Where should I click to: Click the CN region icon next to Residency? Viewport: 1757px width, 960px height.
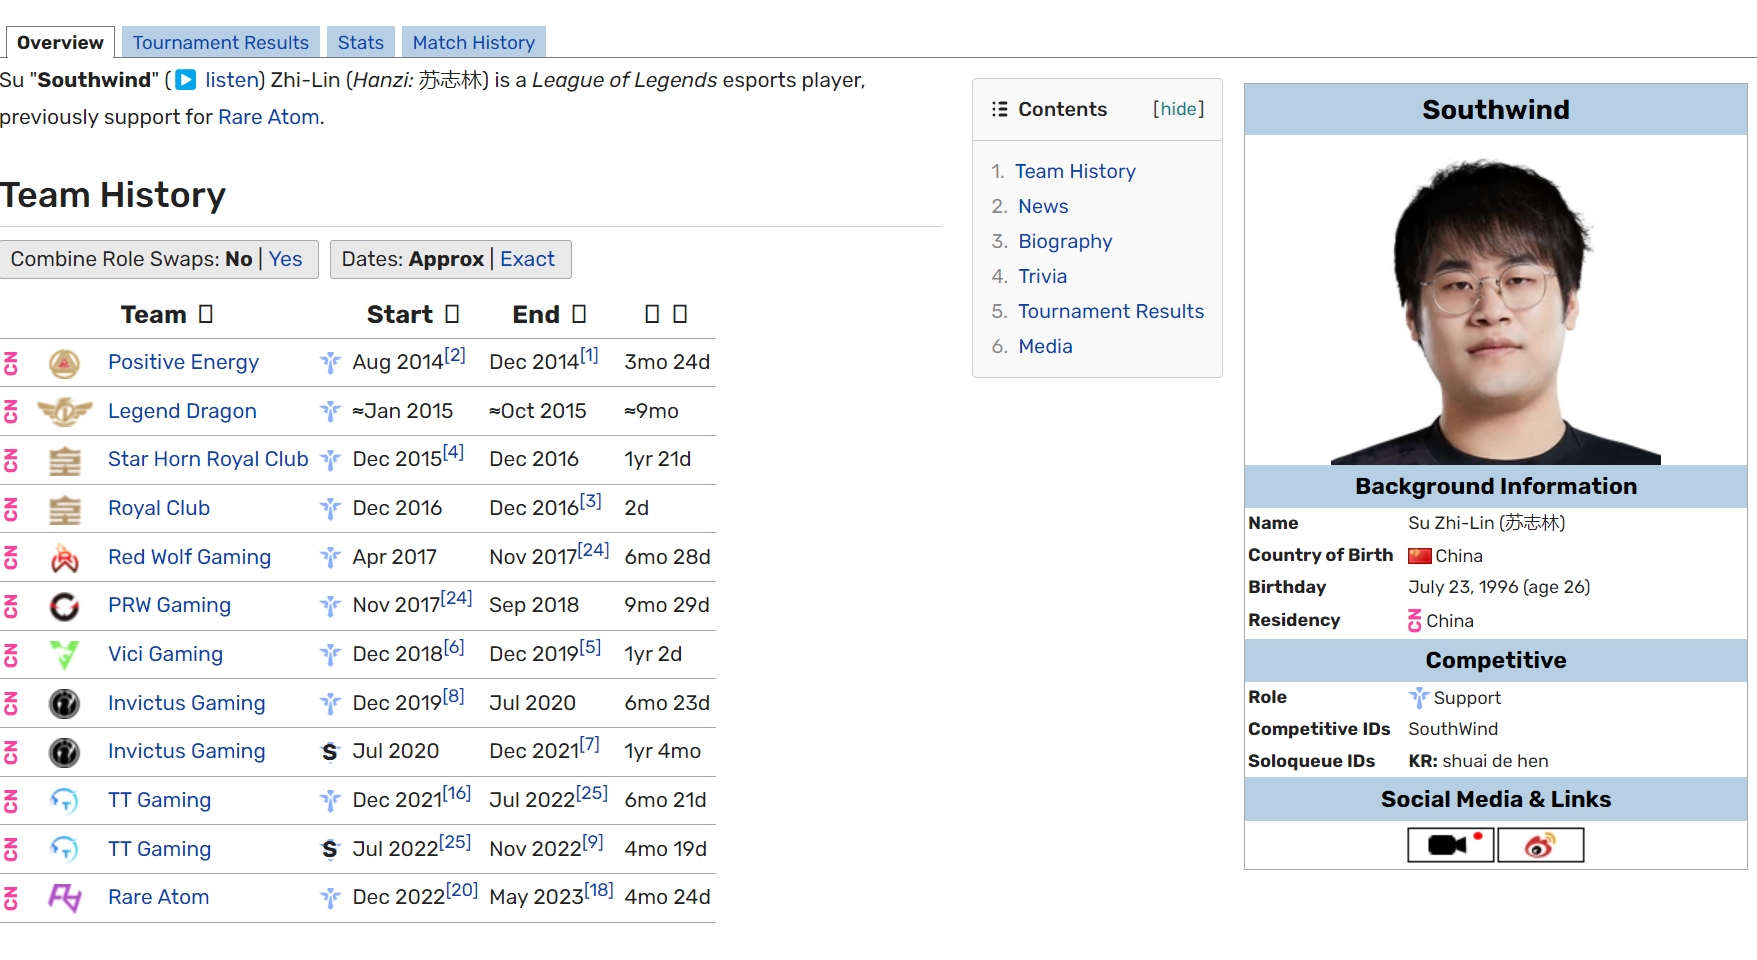coord(1415,621)
